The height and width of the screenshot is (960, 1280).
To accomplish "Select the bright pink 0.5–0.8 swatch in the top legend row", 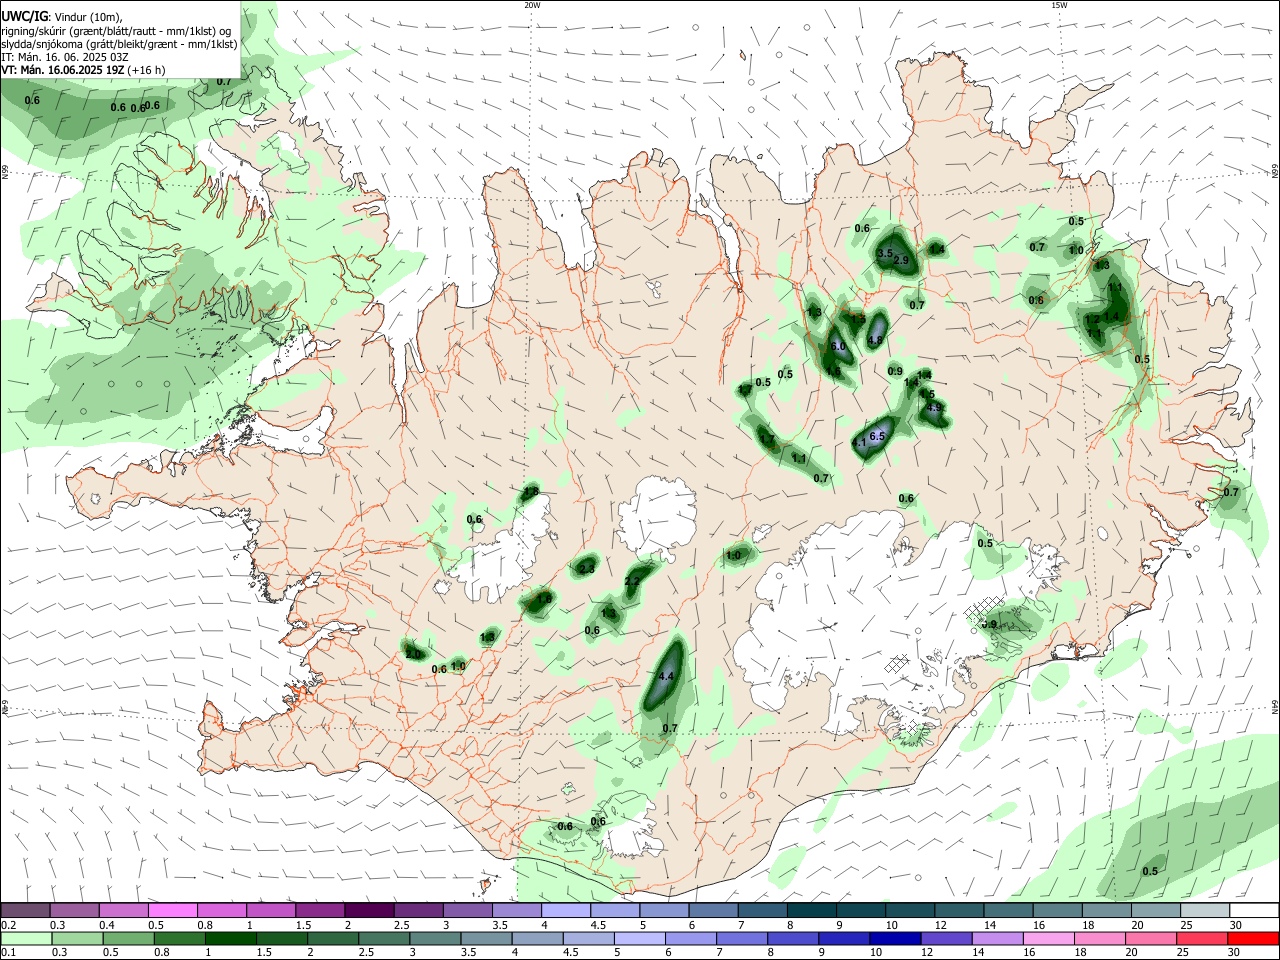I will click(173, 910).
